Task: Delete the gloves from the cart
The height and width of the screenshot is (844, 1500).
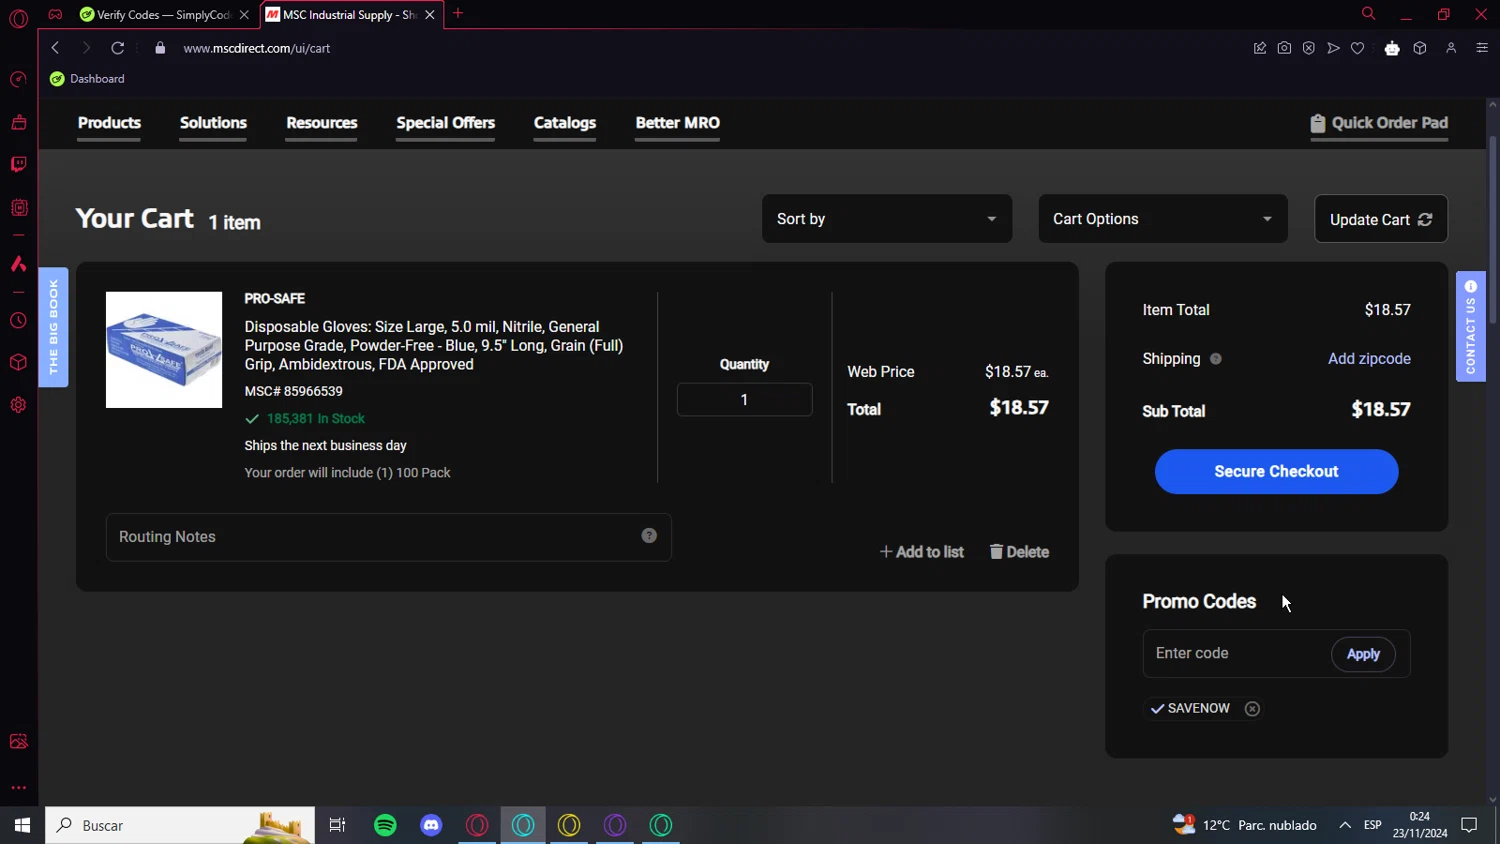Action: (x=1019, y=552)
